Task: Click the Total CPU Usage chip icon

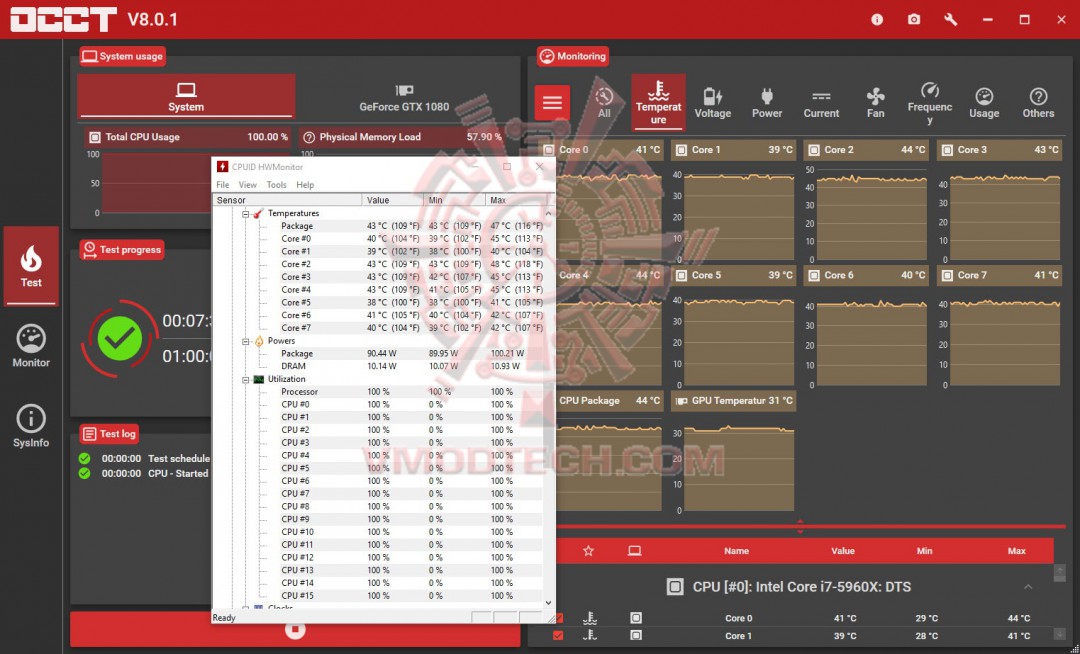Action: pyautogui.click(x=95, y=137)
